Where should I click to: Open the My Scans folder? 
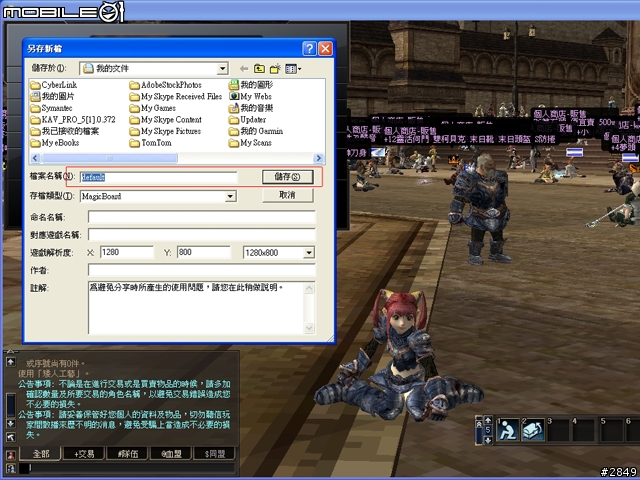click(250, 143)
